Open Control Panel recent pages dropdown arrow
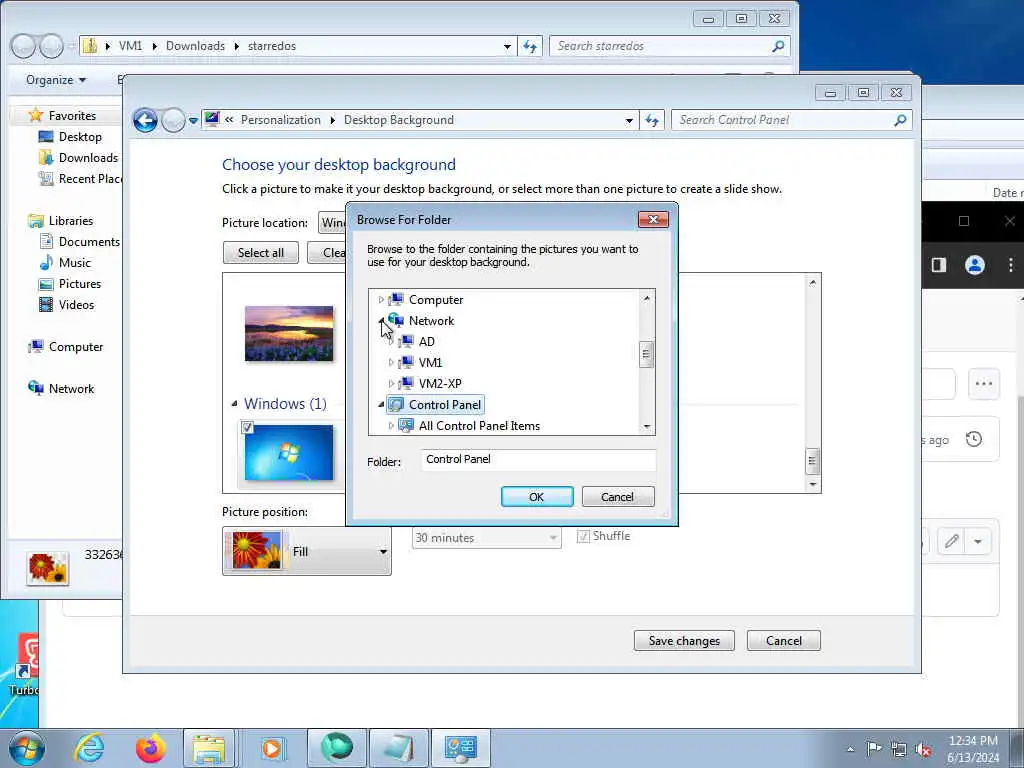Viewport: 1024px width, 768px height. (x=193, y=121)
